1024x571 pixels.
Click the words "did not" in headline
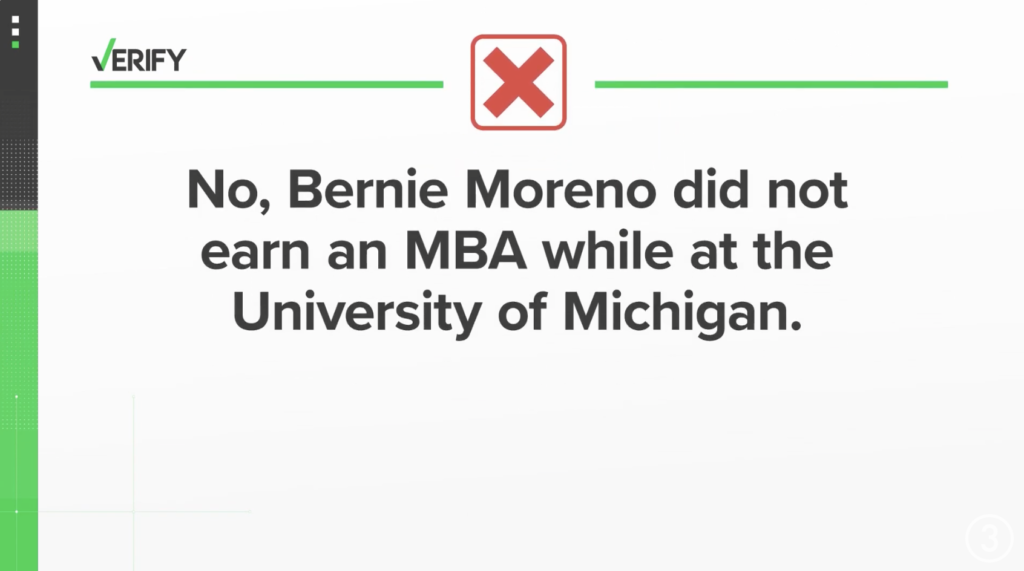[x=760, y=189]
